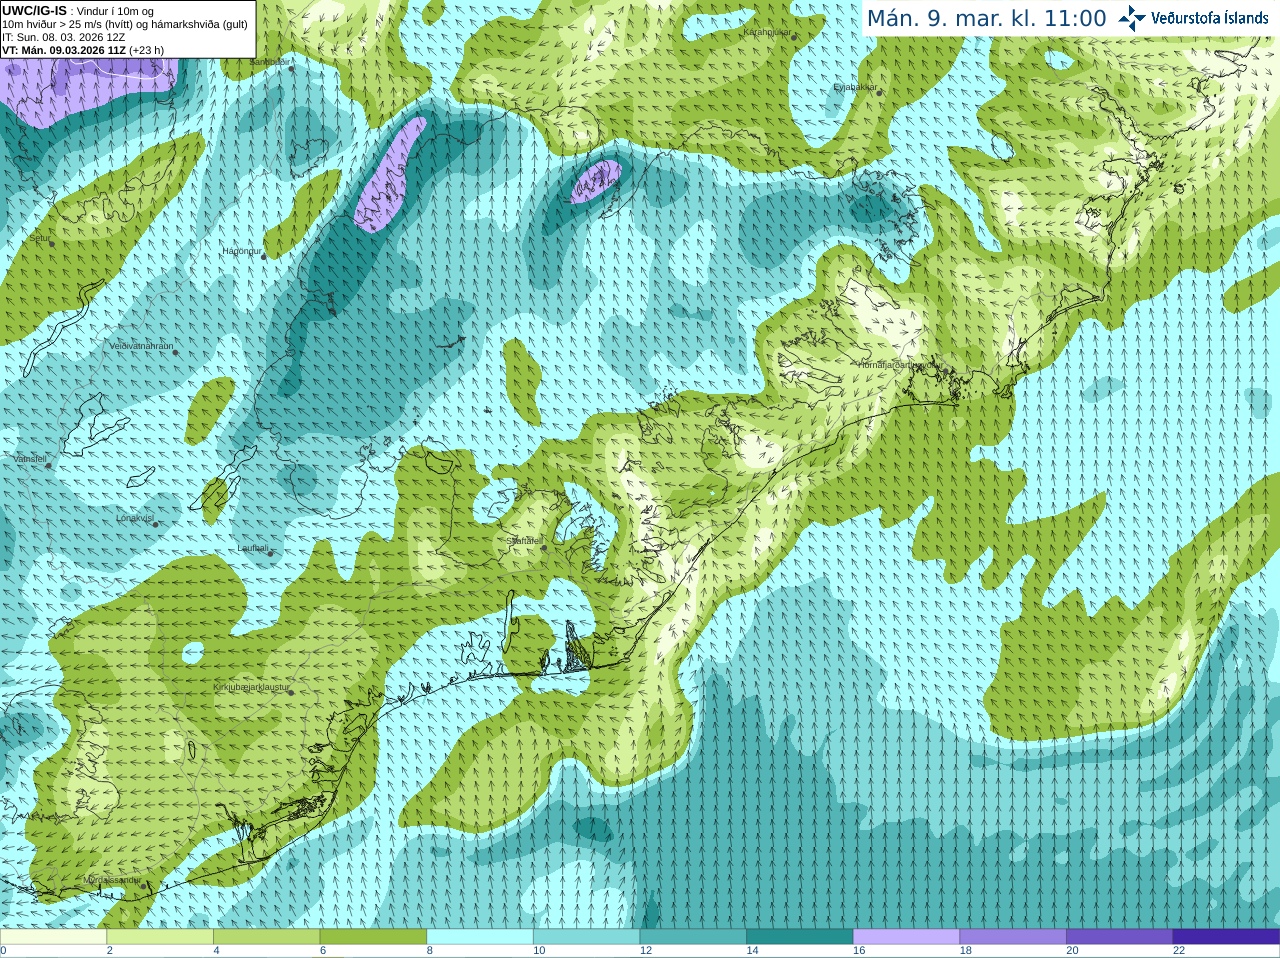Click the 'IT: Sun. 08. 03. 2026 12Z' line
Screen dimensions: 1280x958
click(63, 37)
